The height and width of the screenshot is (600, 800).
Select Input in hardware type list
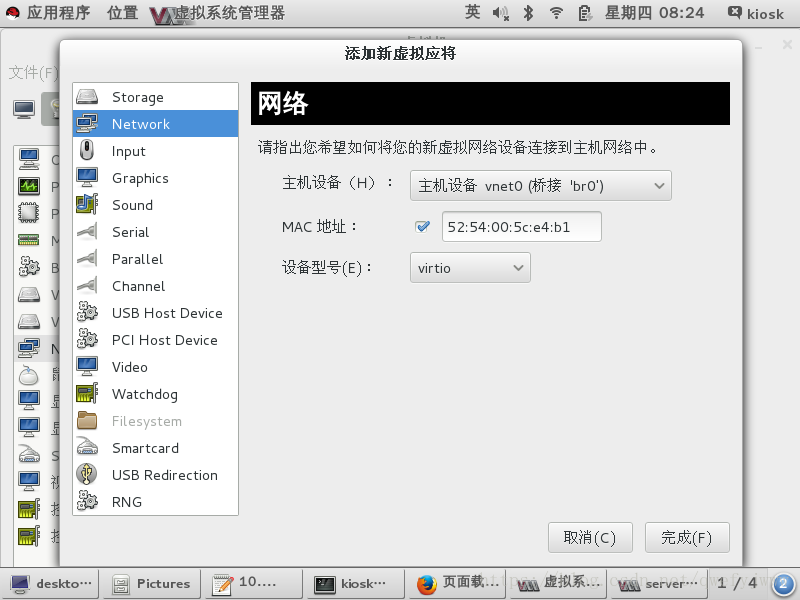coord(156,151)
